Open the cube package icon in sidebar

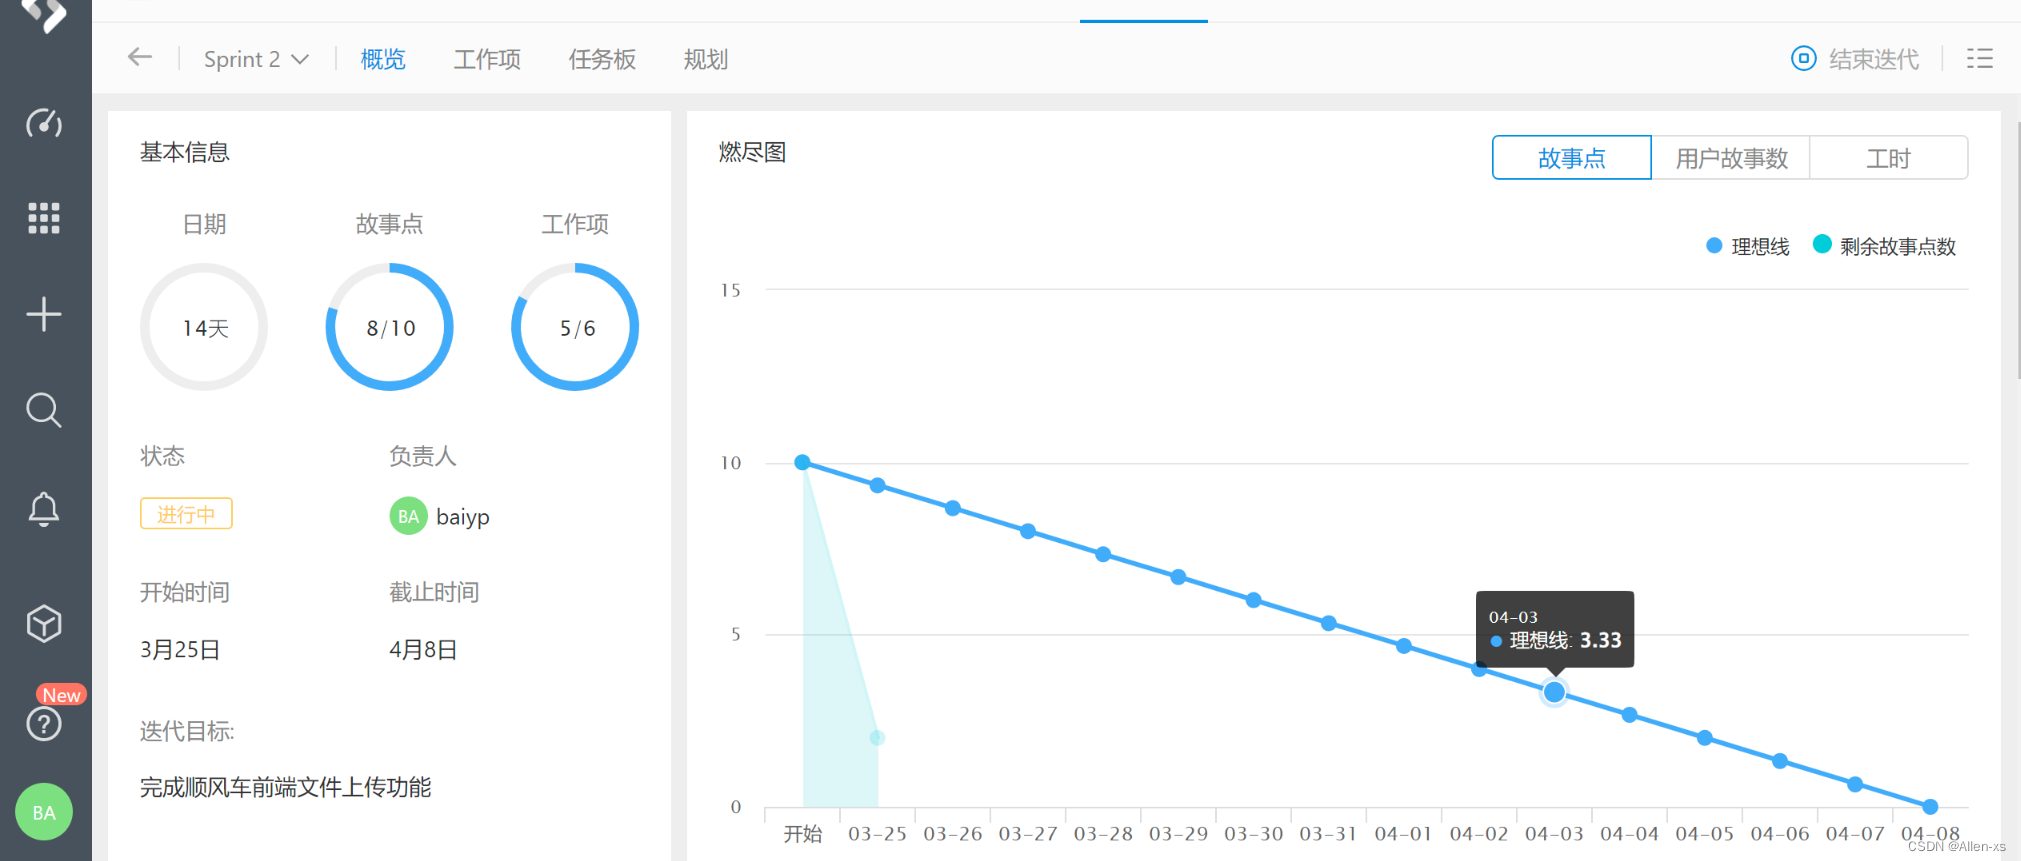(44, 623)
